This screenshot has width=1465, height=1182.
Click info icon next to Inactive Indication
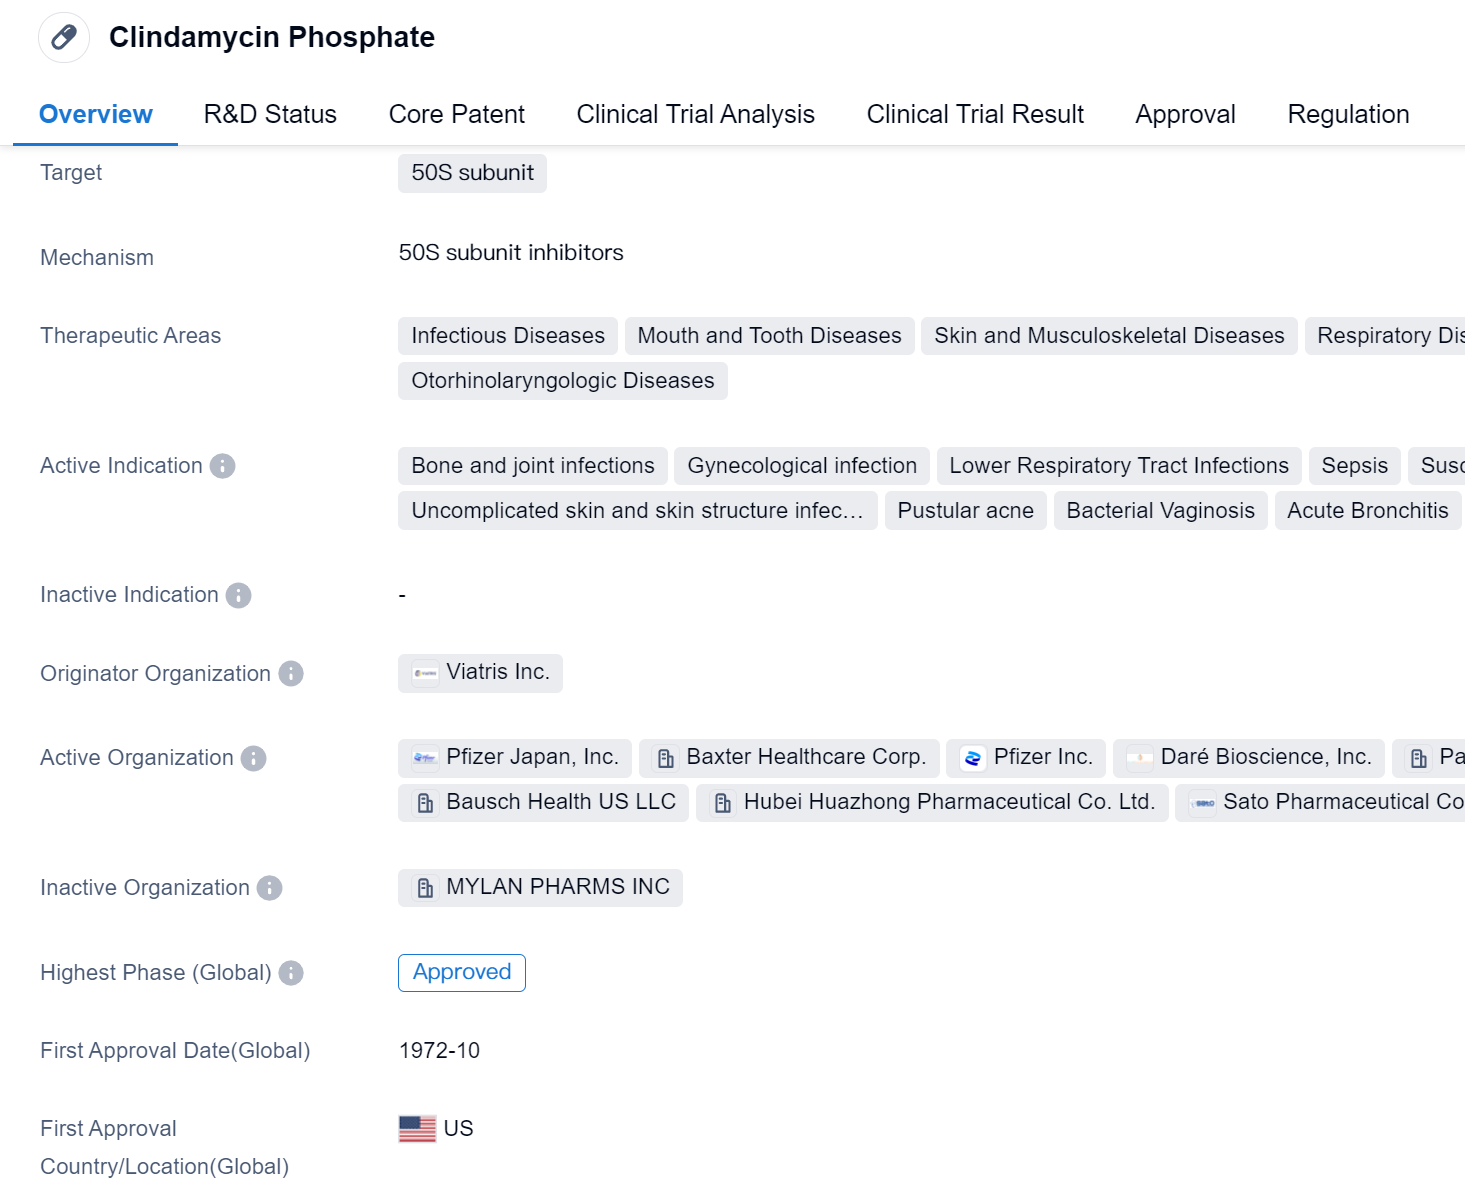[x=238, y=595]
